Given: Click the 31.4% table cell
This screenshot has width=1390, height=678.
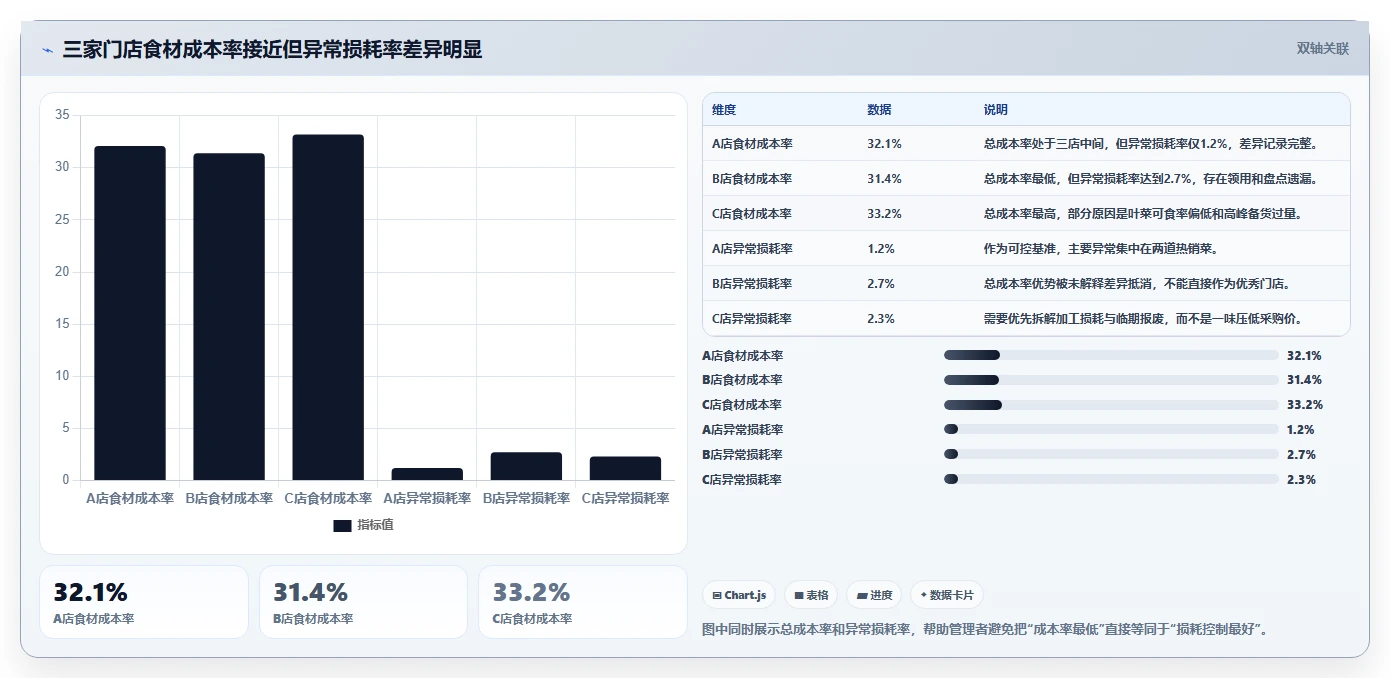Looking at the screenshot, I should [884, 179].
